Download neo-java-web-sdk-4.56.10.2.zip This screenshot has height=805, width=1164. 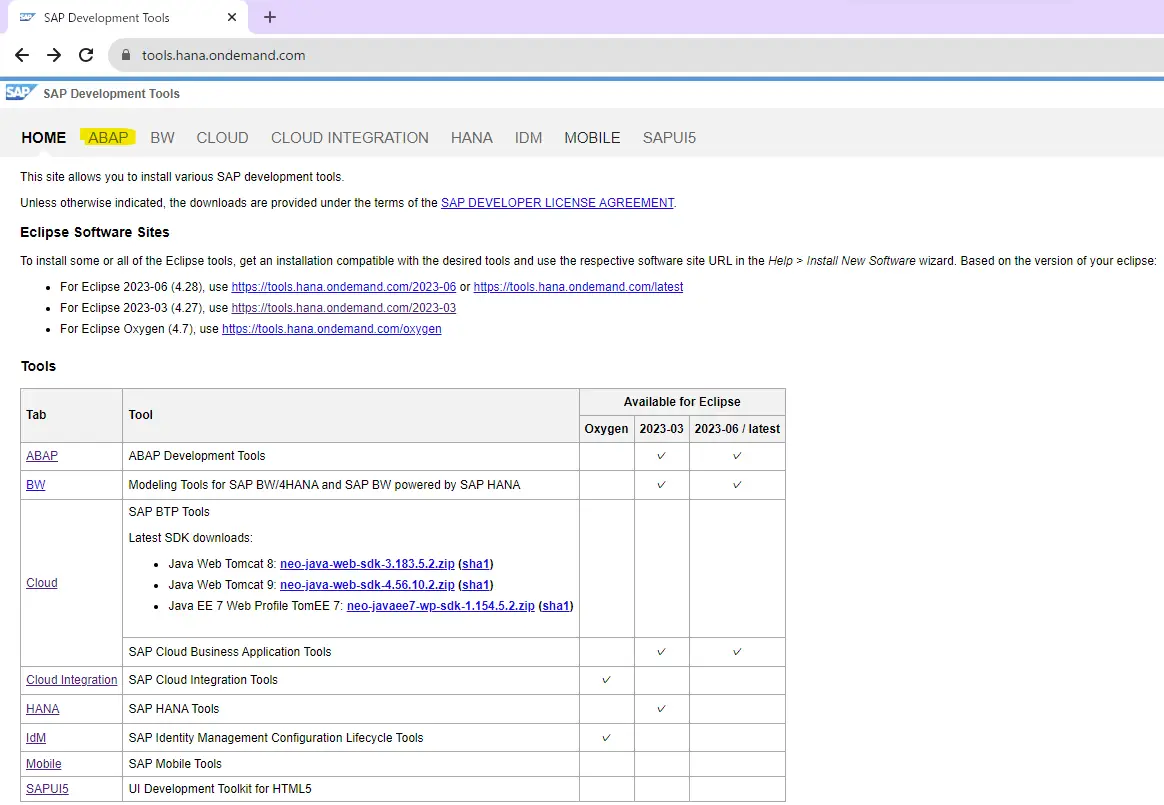(367, 584)
